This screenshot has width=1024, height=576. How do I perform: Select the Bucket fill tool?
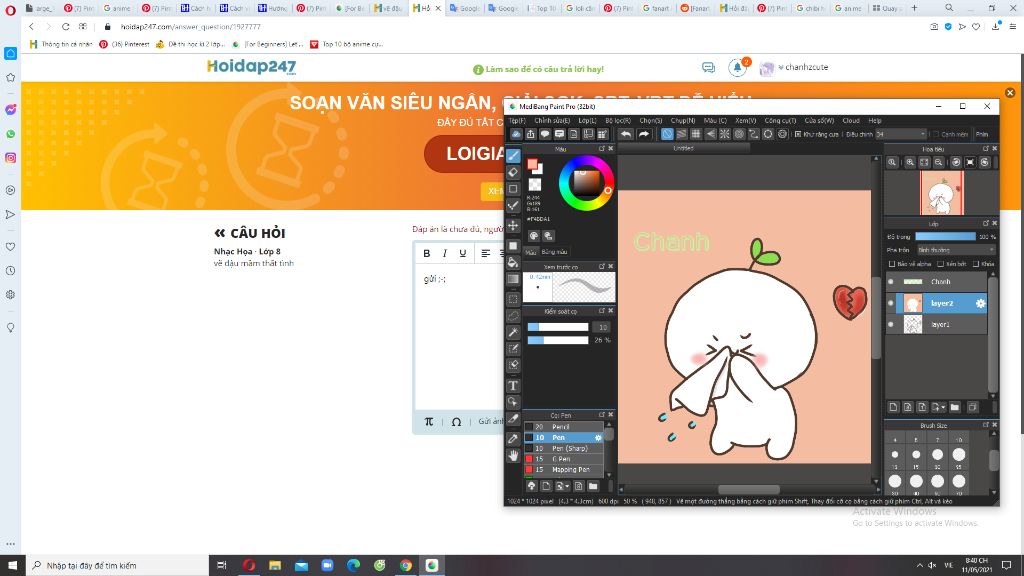[x=513, y=262]
